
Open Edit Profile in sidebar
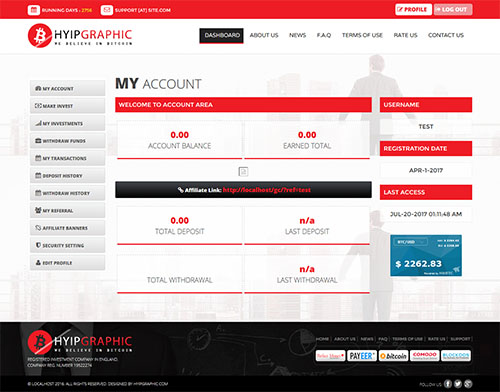click(67, 263)
